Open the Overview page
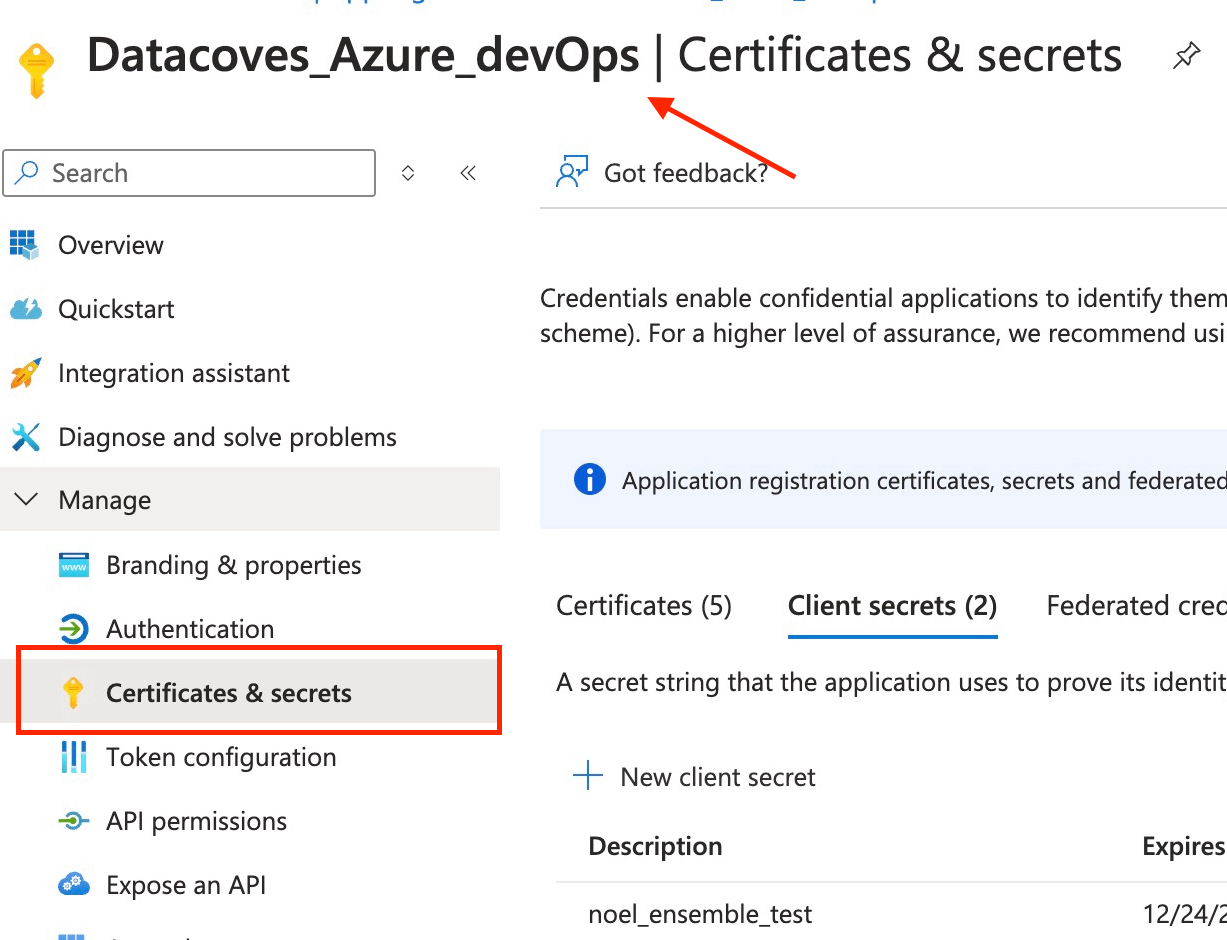This screenshot has width=1227, height=940. pos(110,245)
